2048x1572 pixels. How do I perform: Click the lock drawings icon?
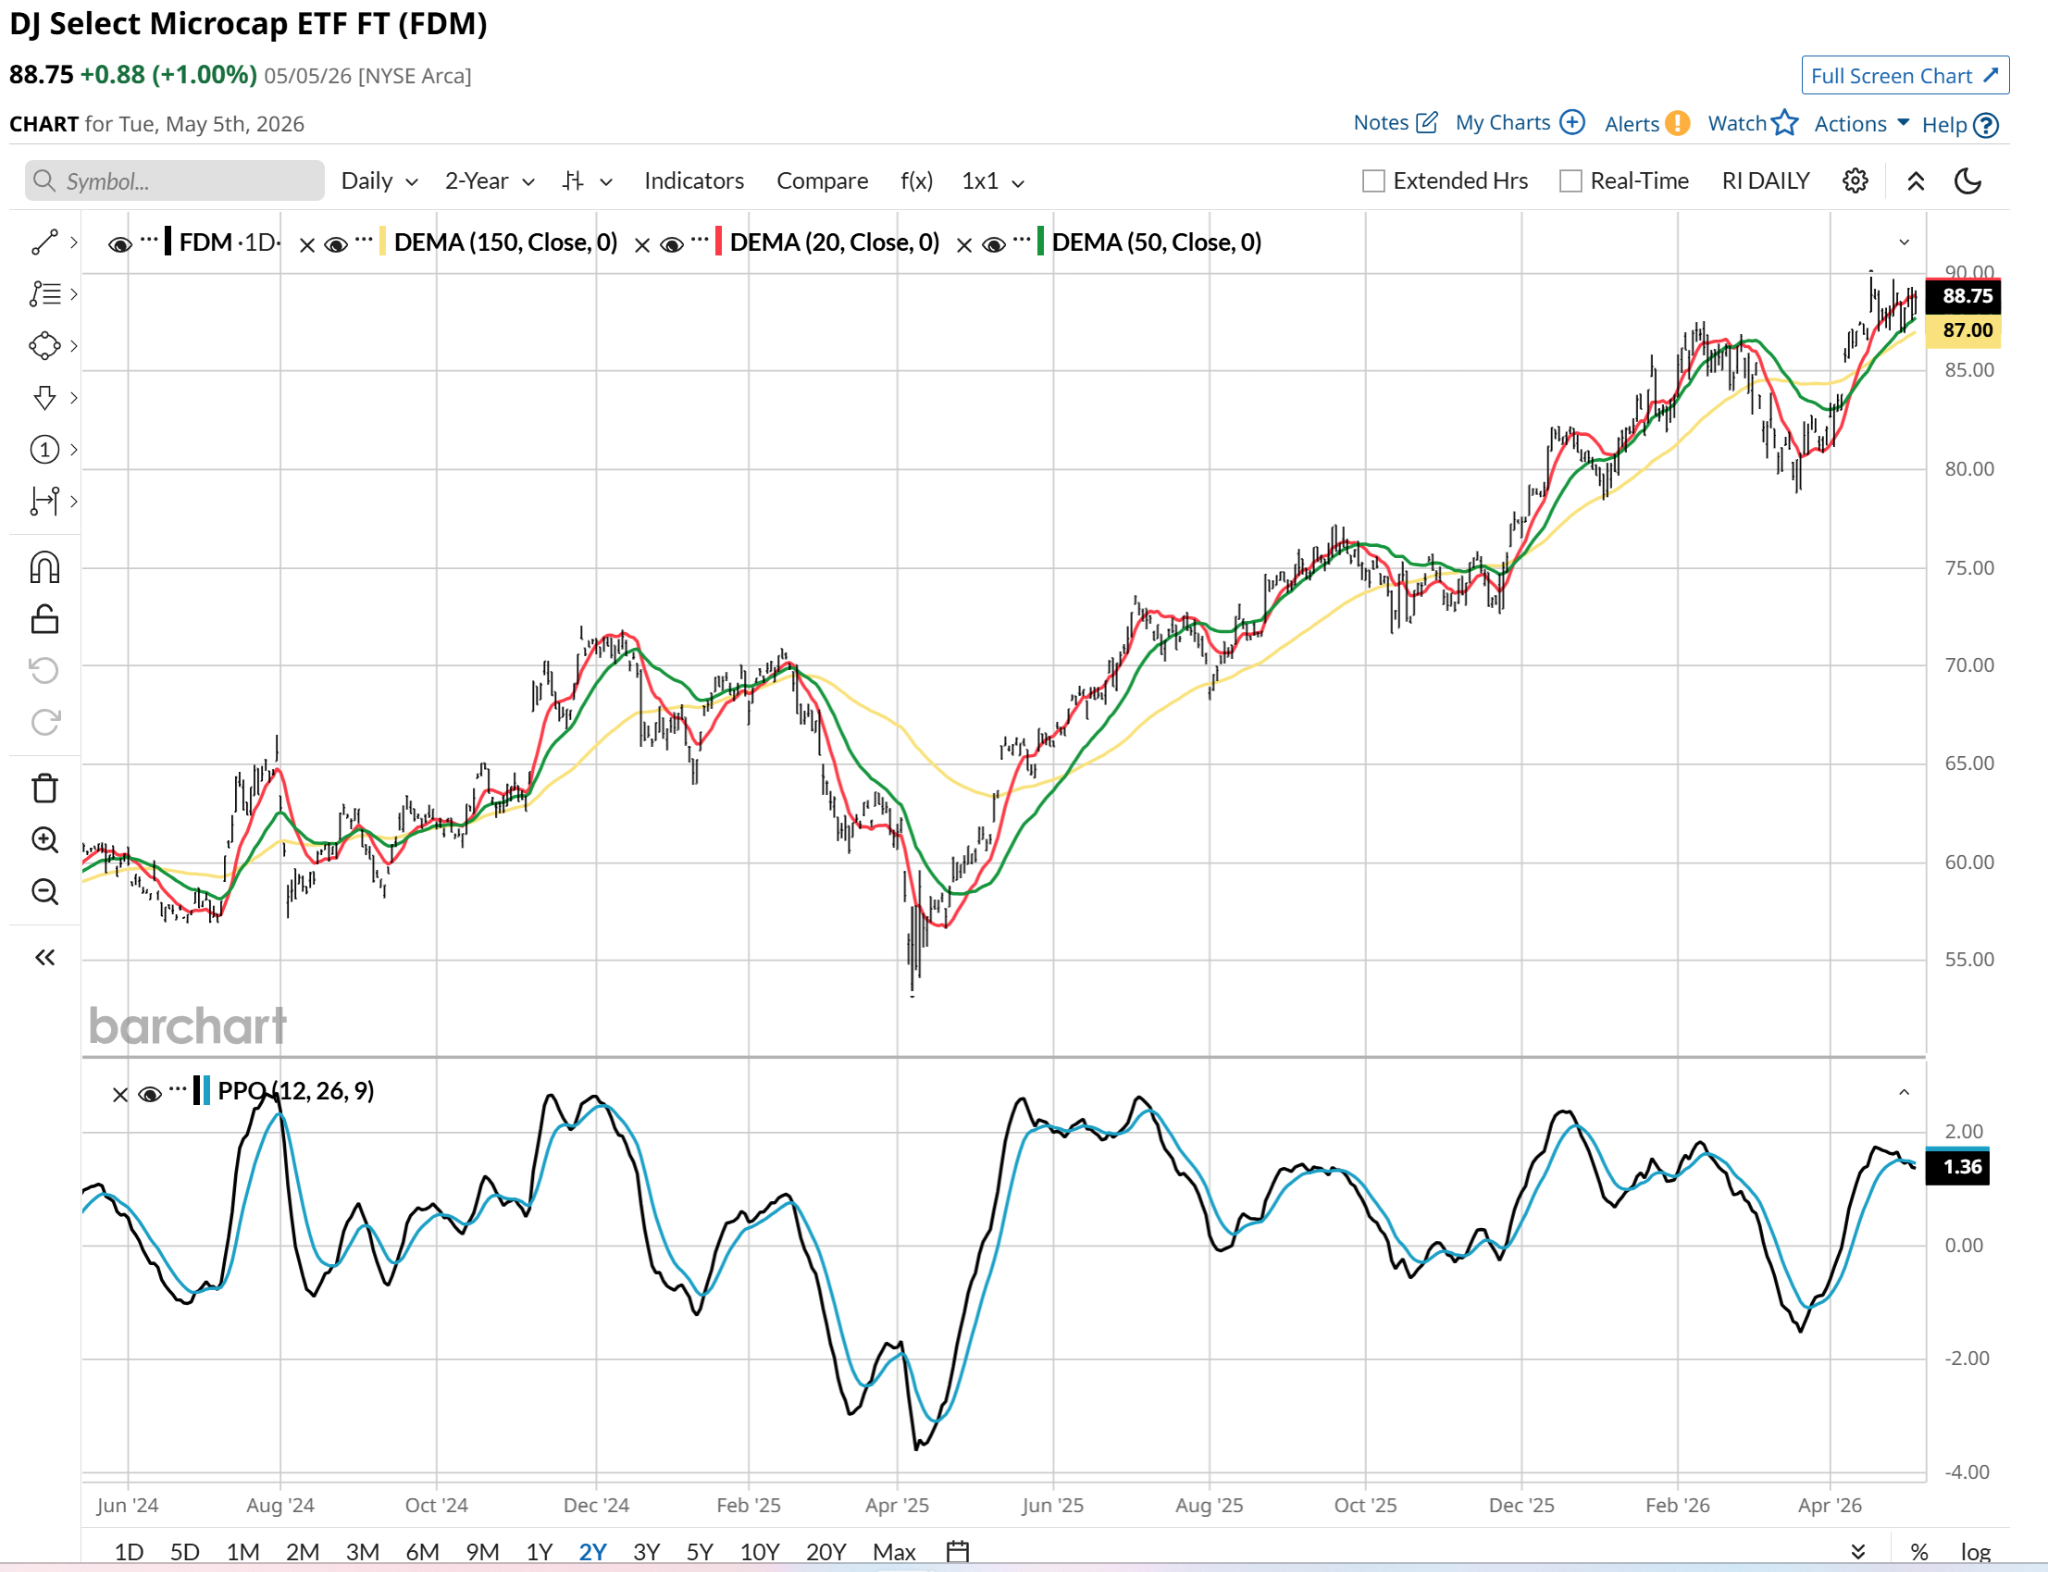45,619
